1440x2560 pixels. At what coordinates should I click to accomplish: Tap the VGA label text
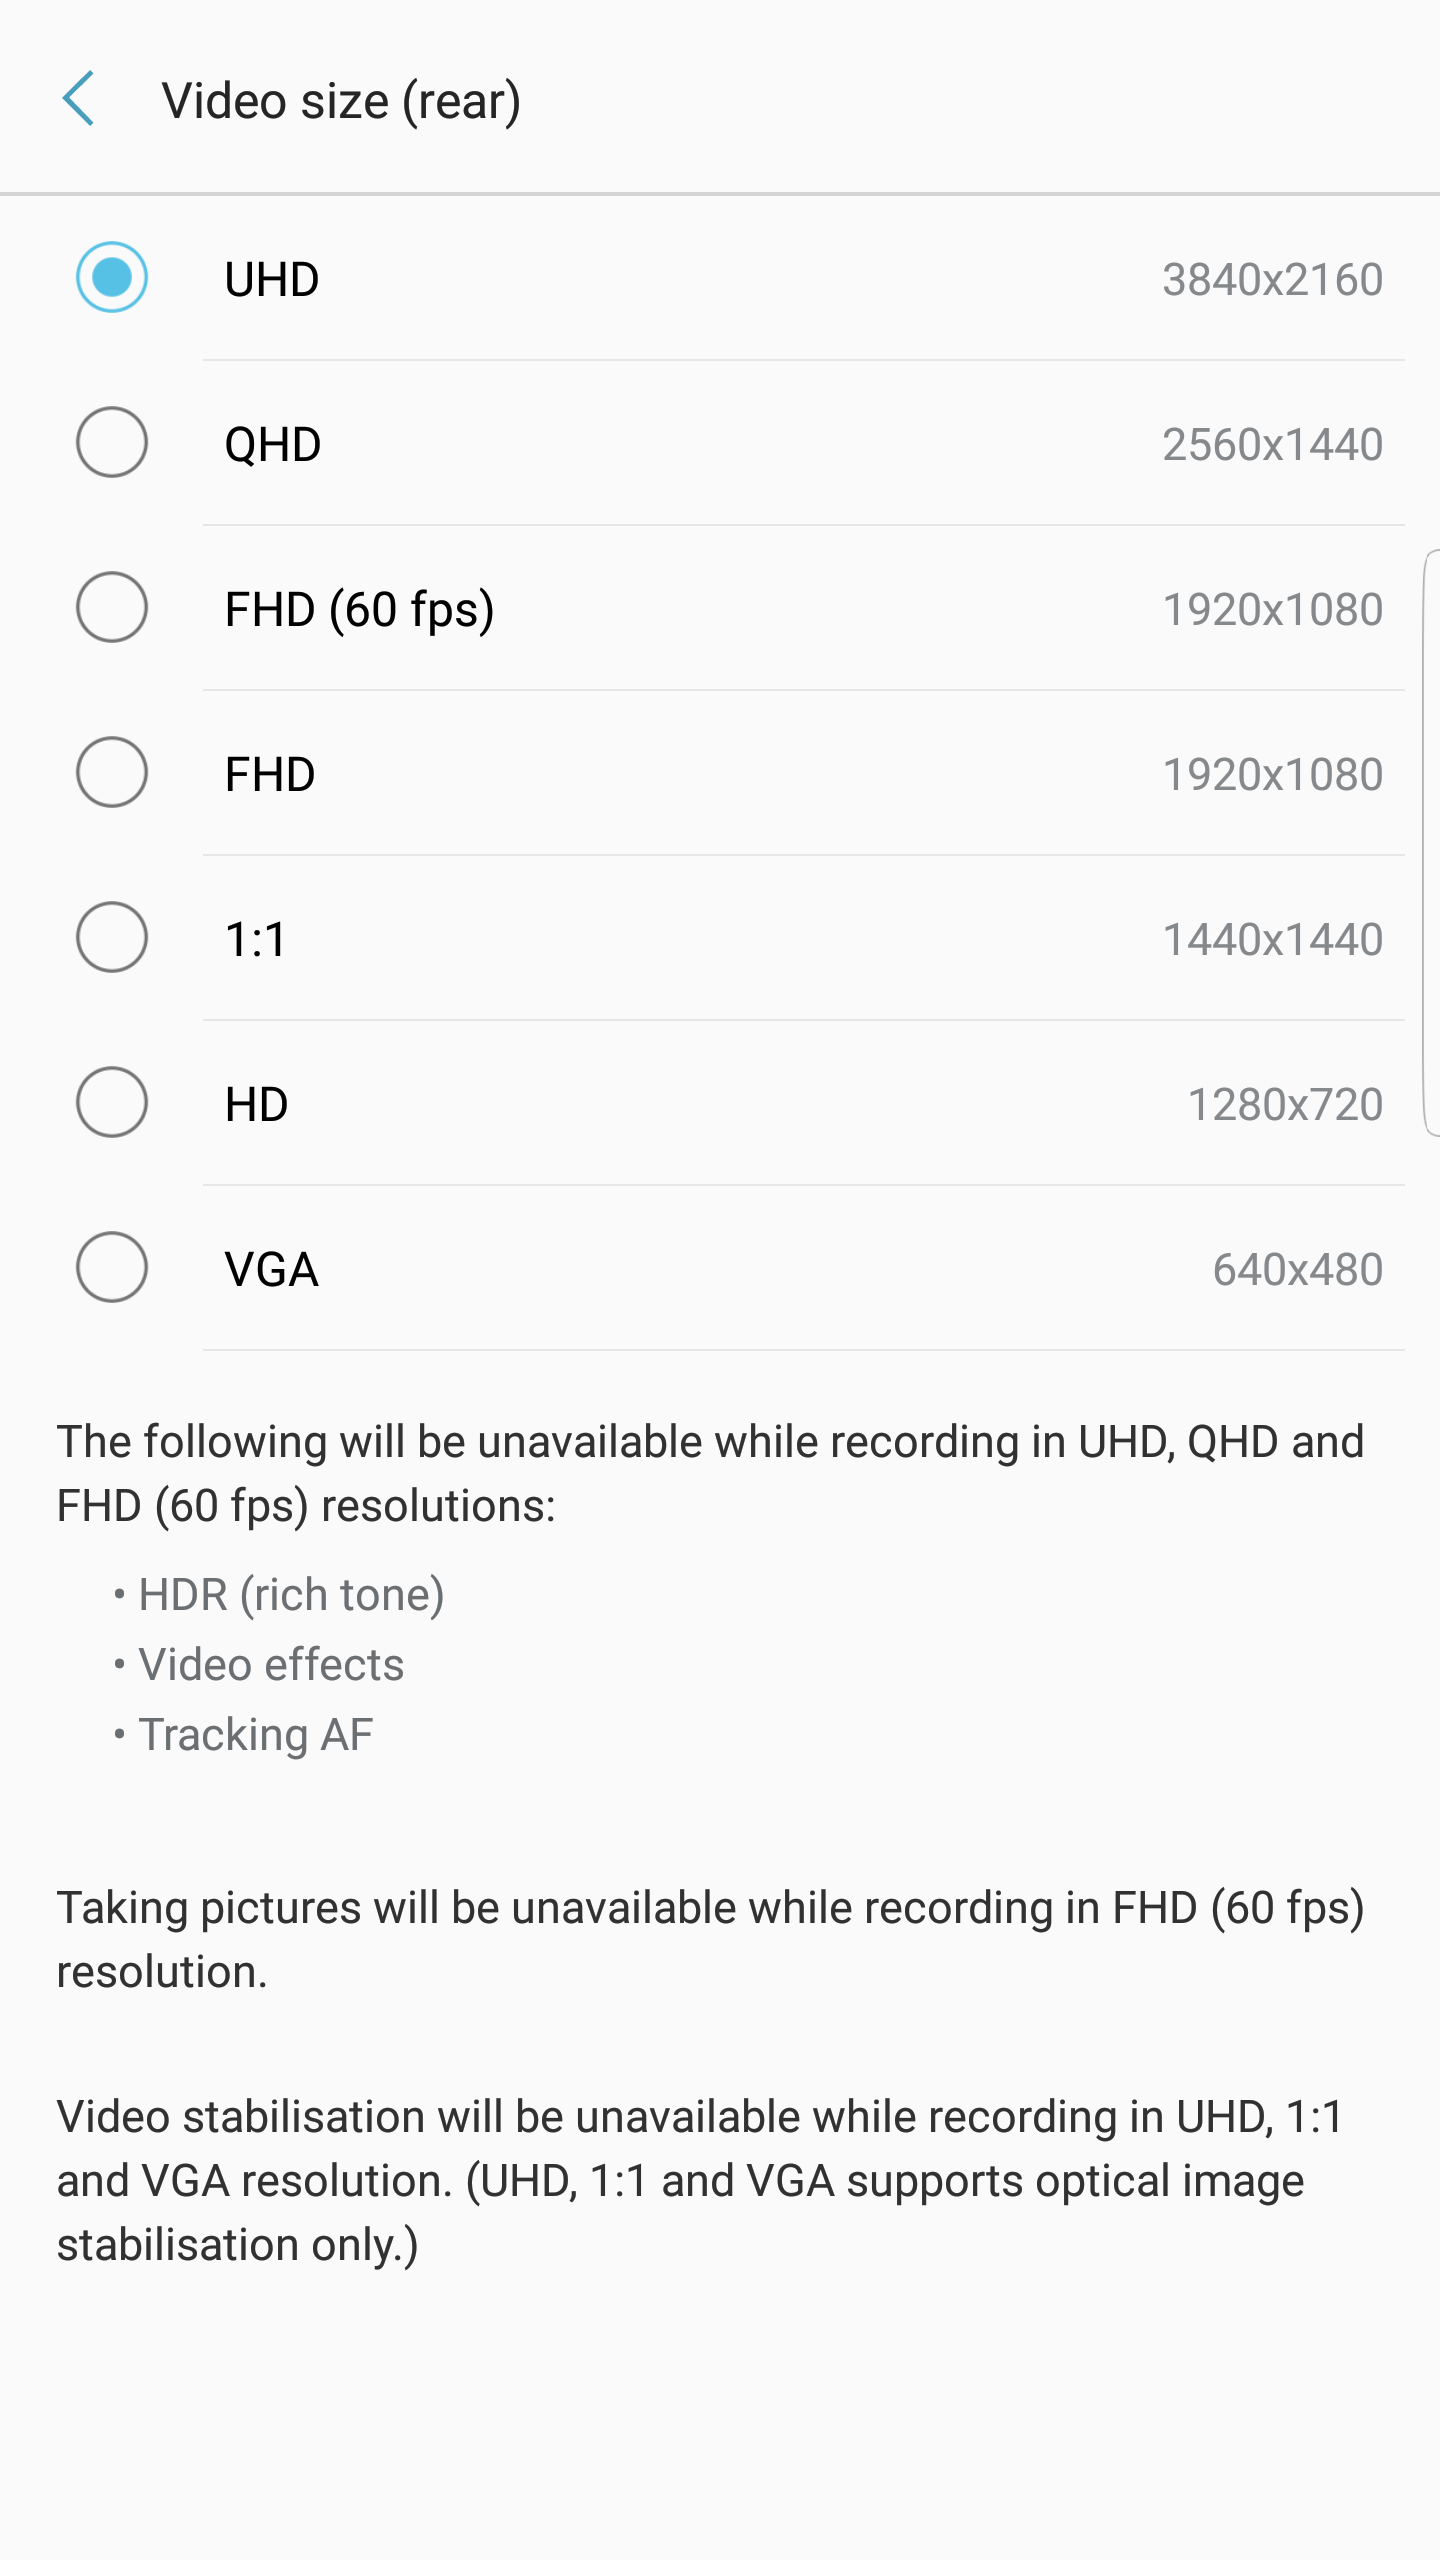tap(272, 1269)
